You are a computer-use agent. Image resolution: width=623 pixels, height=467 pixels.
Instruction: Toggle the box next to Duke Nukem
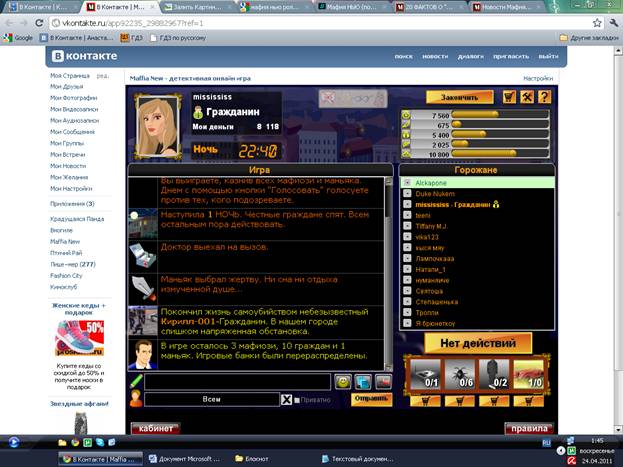coord(407,193)
